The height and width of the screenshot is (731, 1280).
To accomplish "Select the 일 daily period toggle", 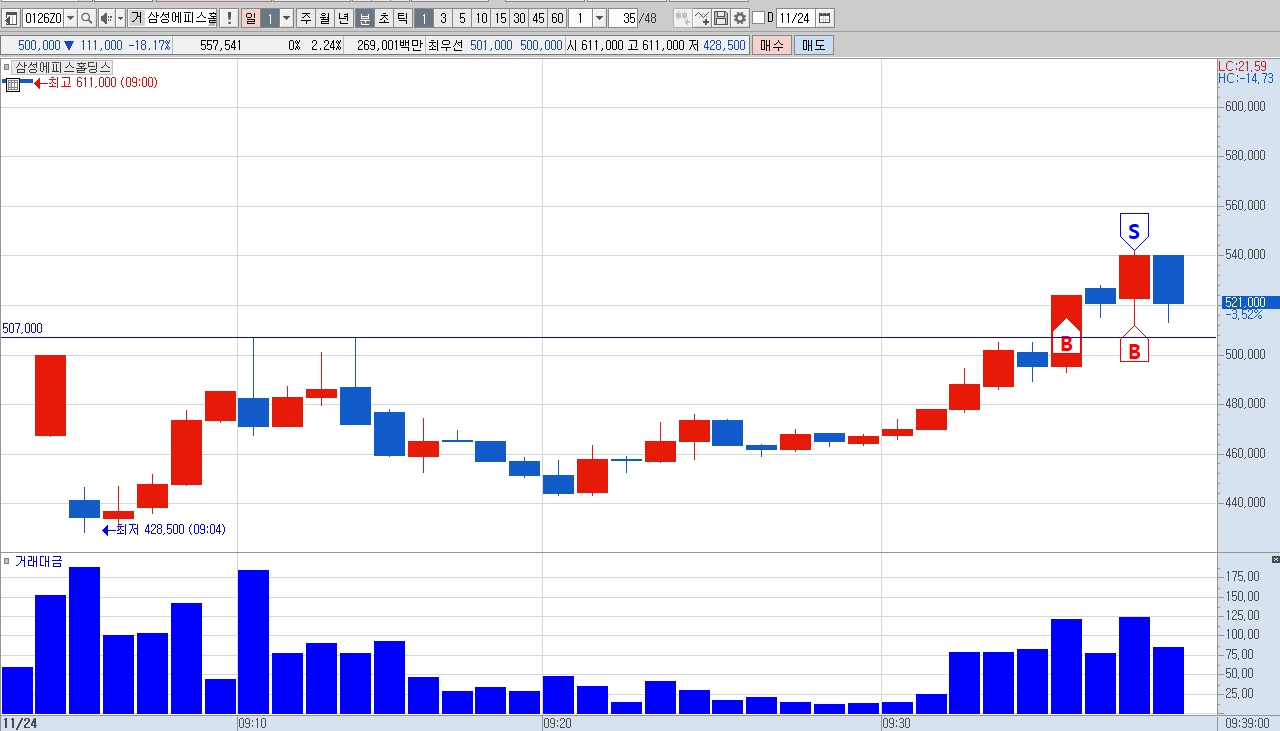I will 250,18.
